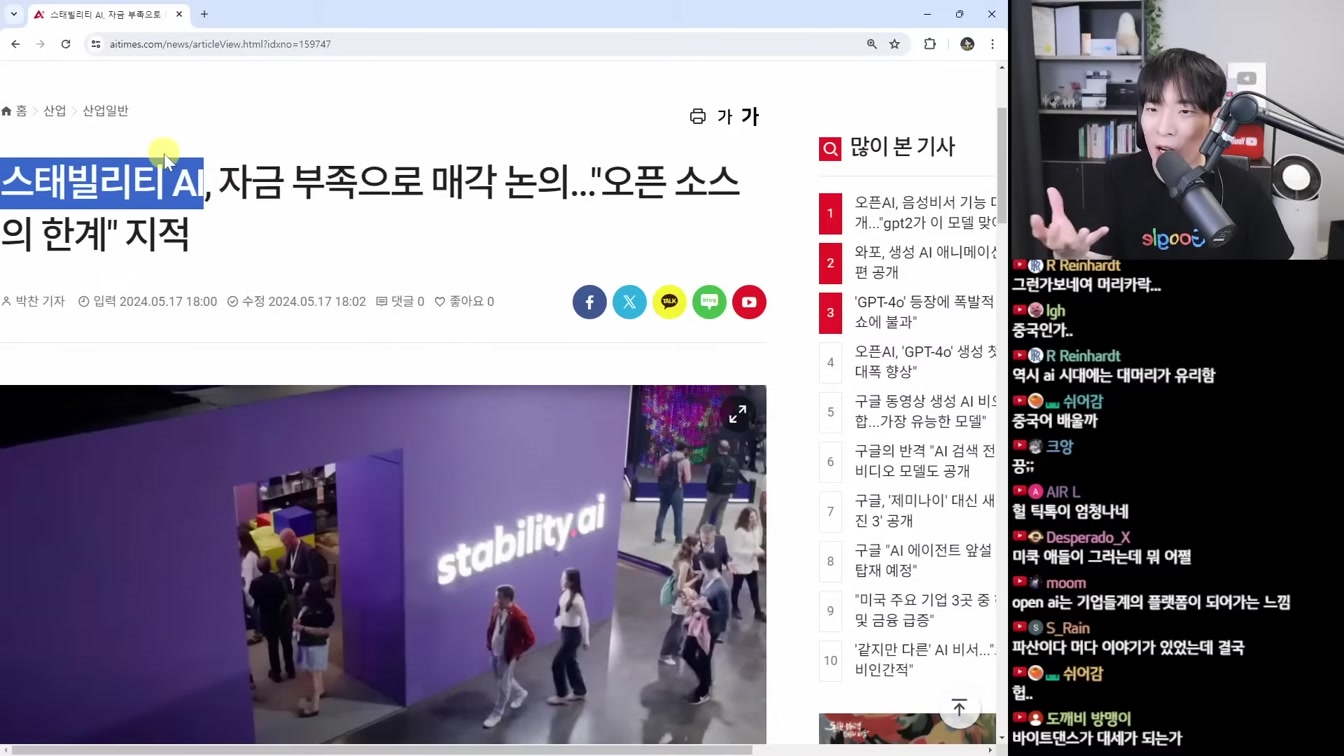Share article on X
Viewport: 1344px width, 756px height.
(630, 302)
